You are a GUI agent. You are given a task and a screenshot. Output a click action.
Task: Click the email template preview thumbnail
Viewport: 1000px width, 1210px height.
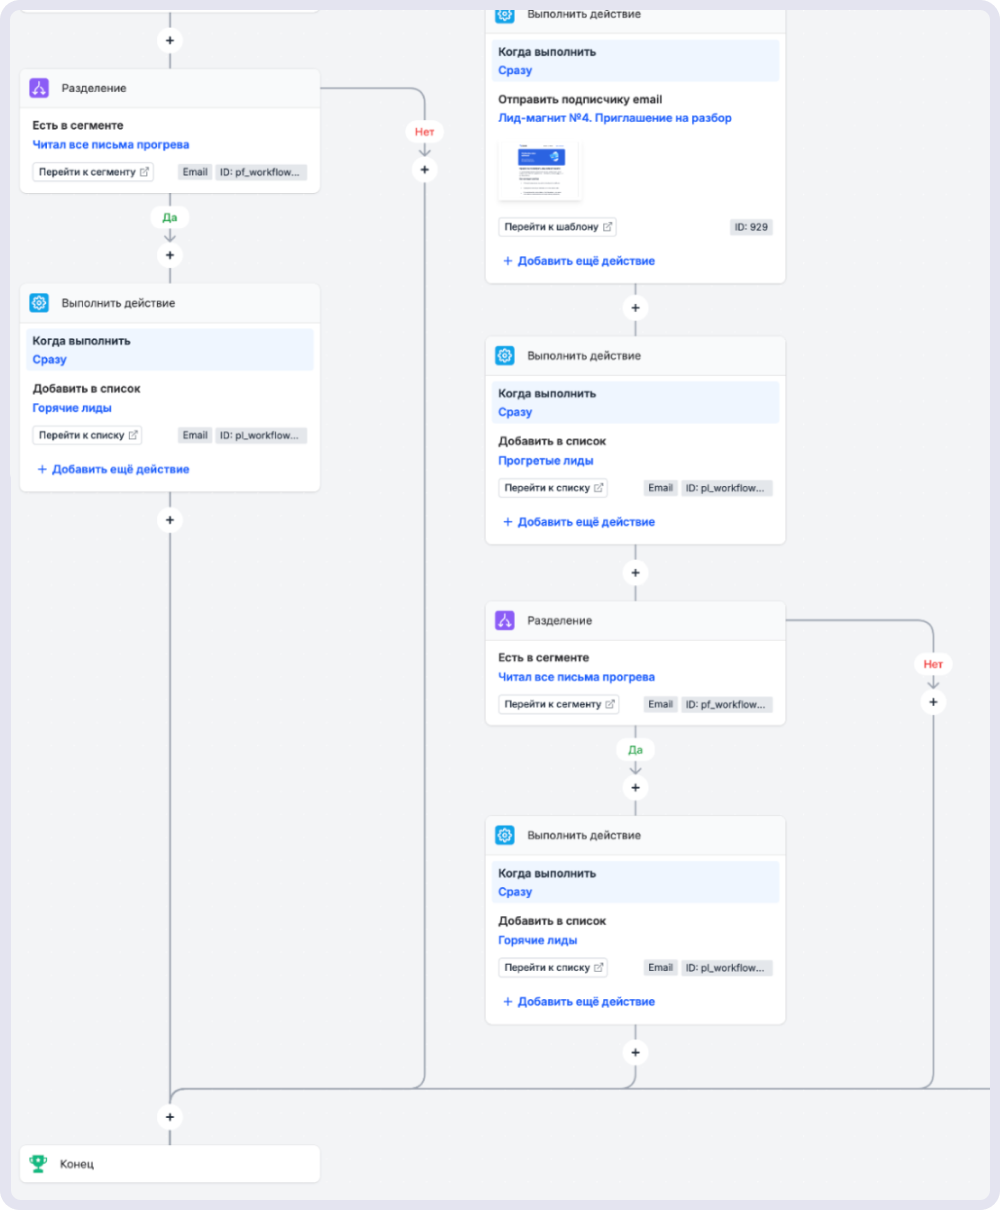tap(540, 170)
